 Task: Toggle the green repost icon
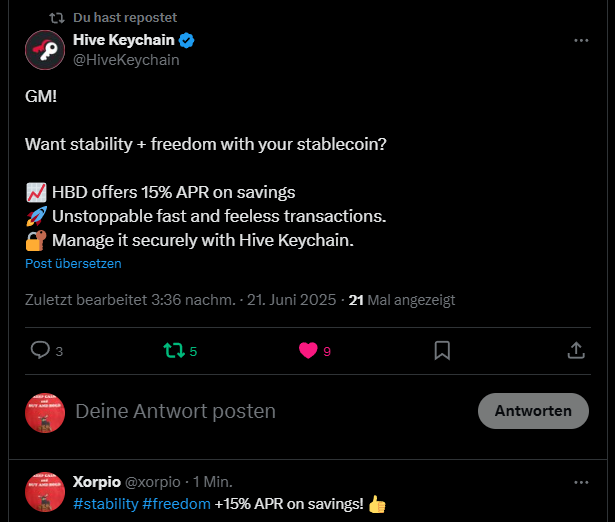coord(174,351)
